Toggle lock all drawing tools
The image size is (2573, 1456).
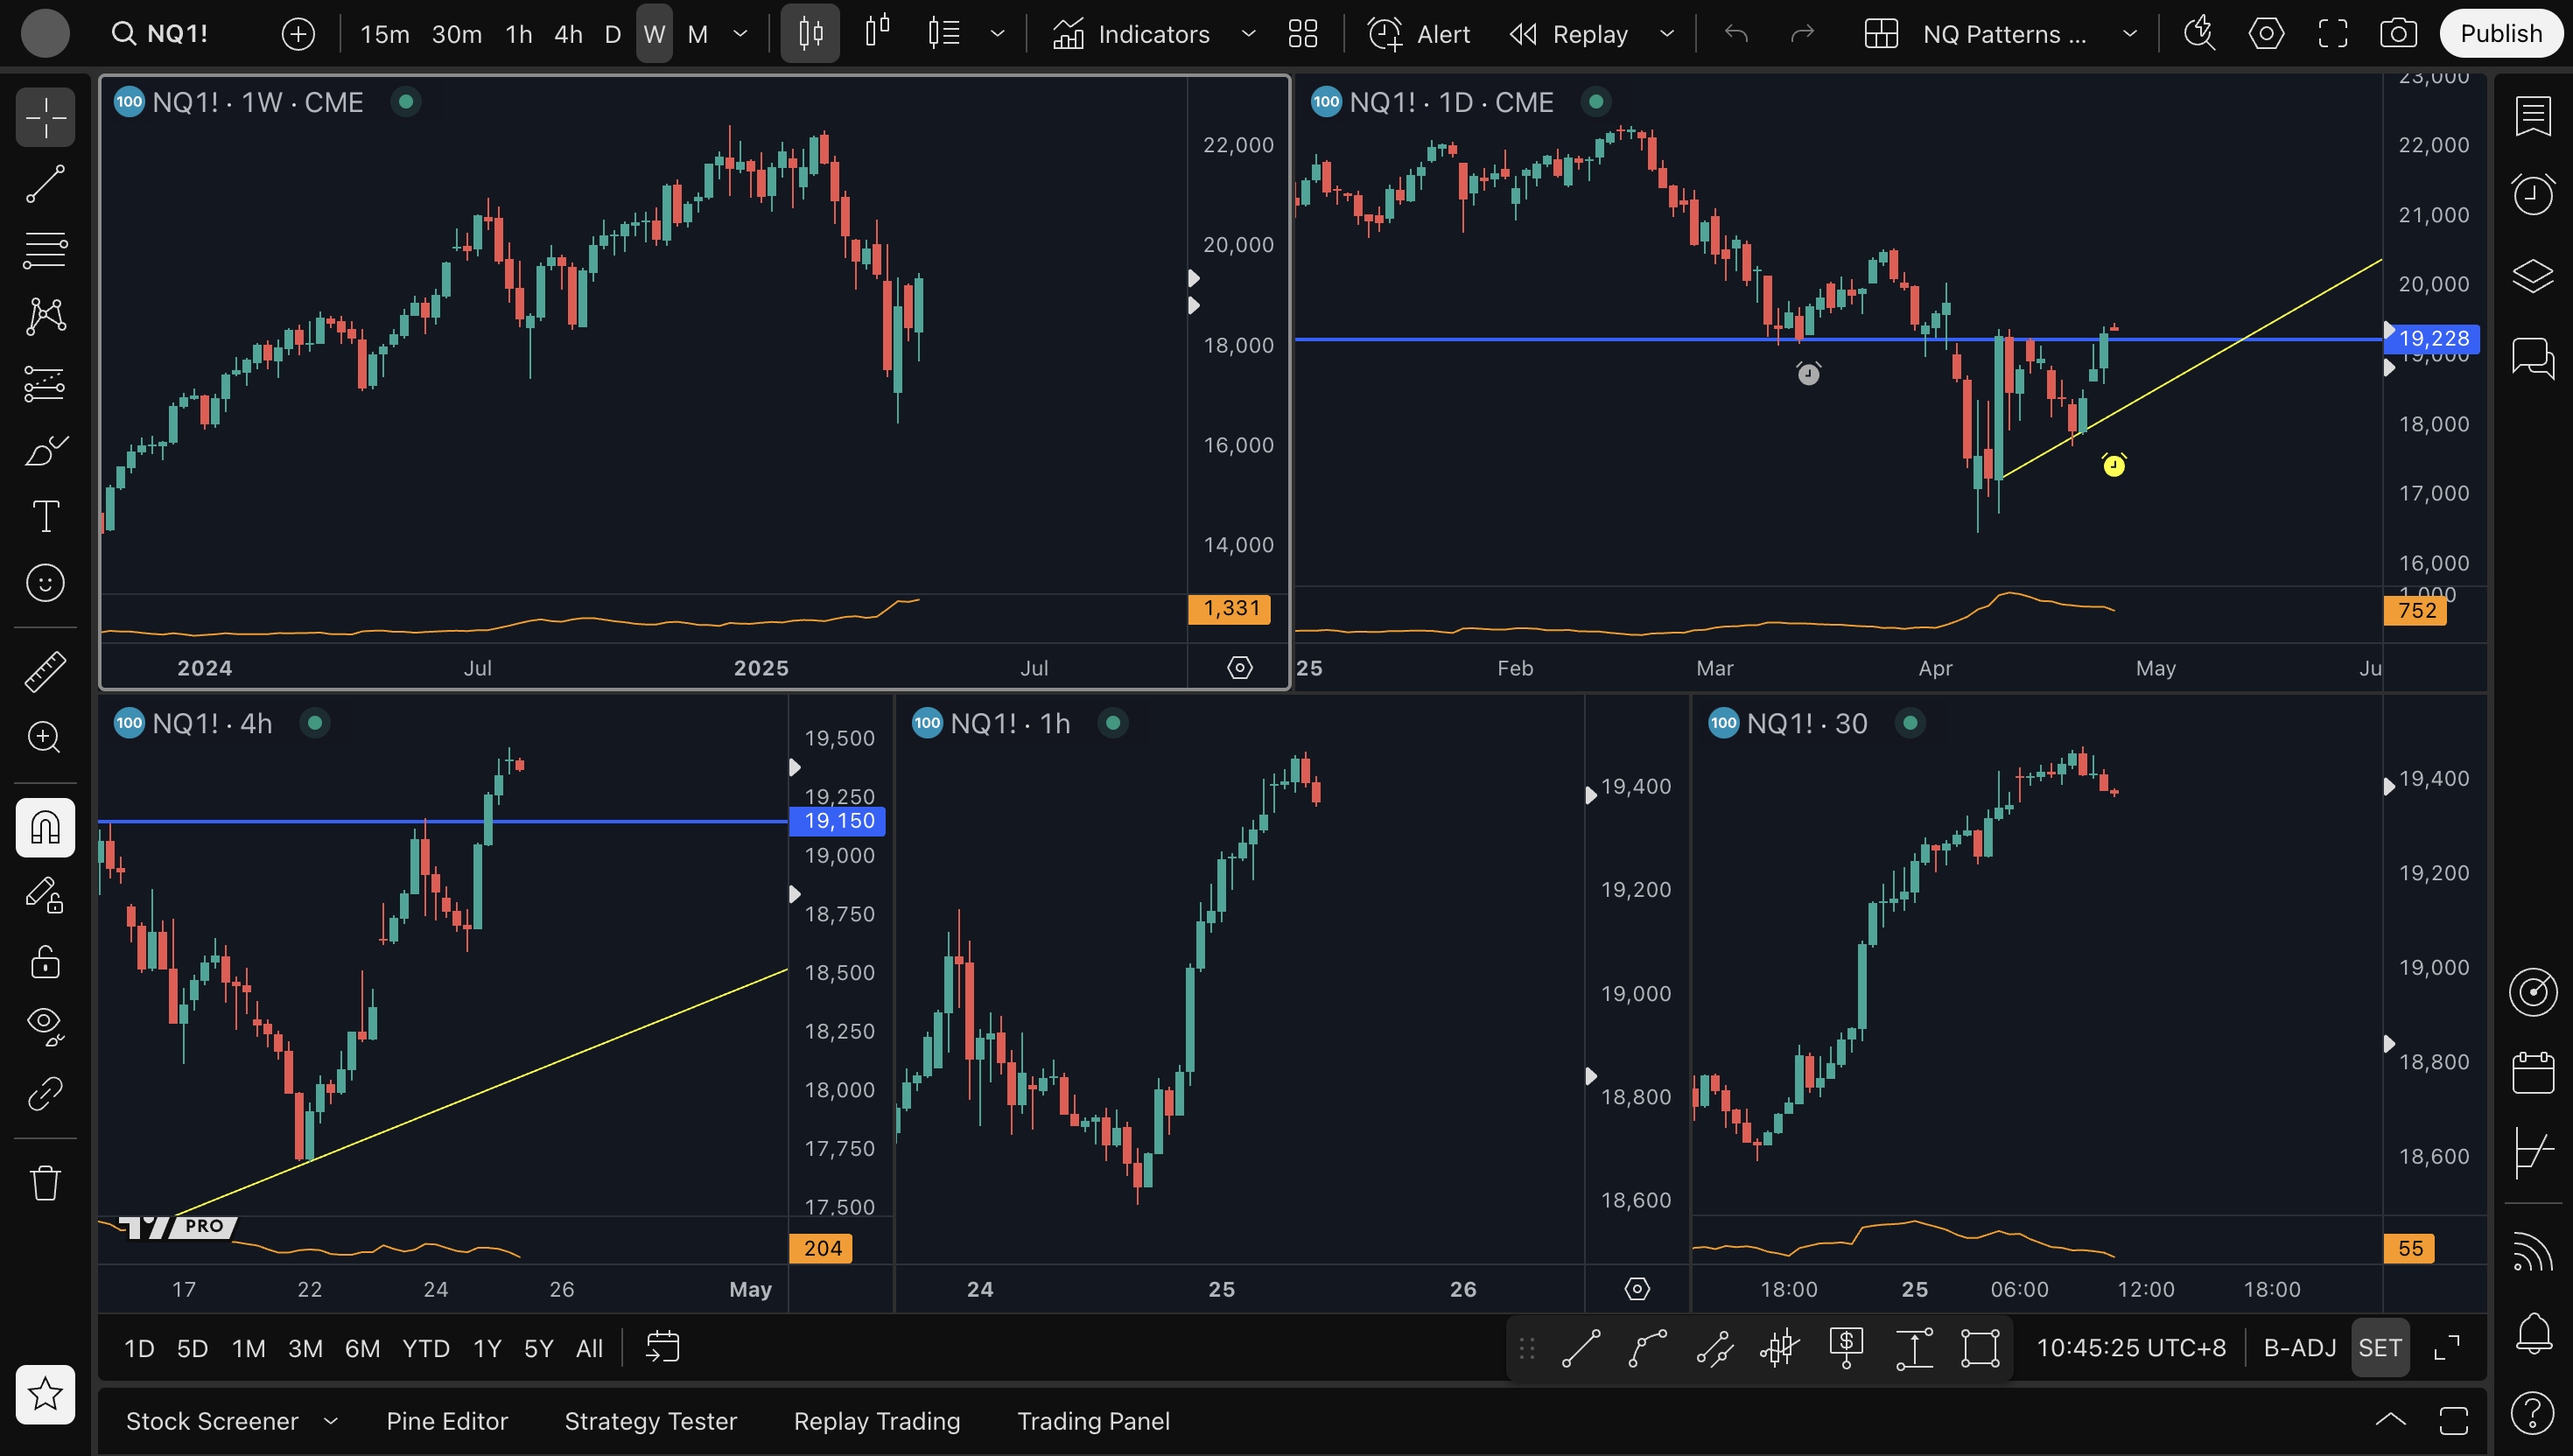pos(45,962)
